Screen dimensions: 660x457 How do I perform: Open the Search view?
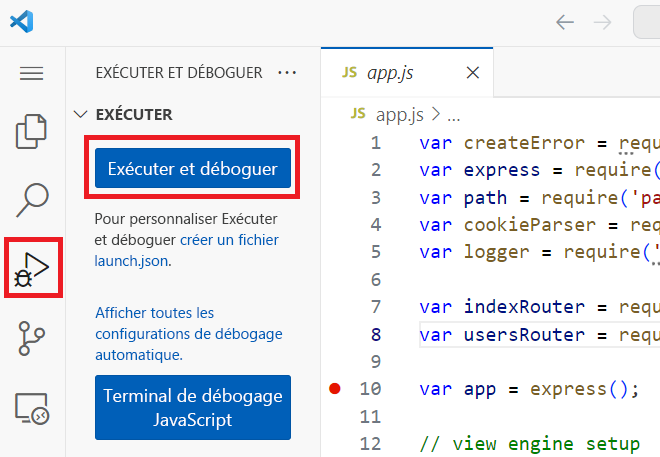(32, 200)
